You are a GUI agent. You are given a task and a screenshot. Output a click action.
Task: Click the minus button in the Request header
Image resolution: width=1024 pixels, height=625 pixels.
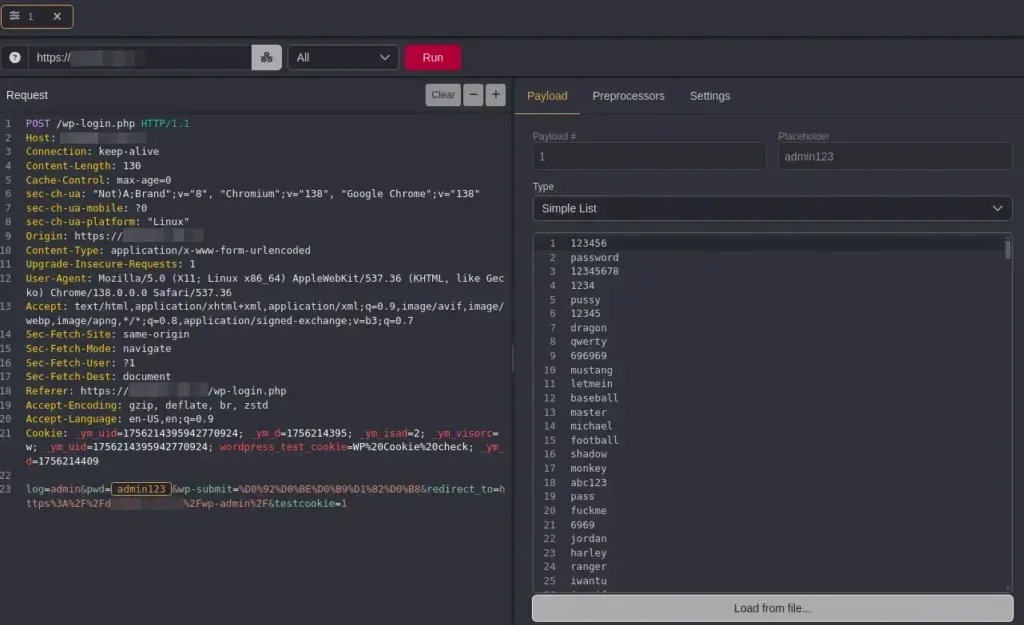point(473,95)
